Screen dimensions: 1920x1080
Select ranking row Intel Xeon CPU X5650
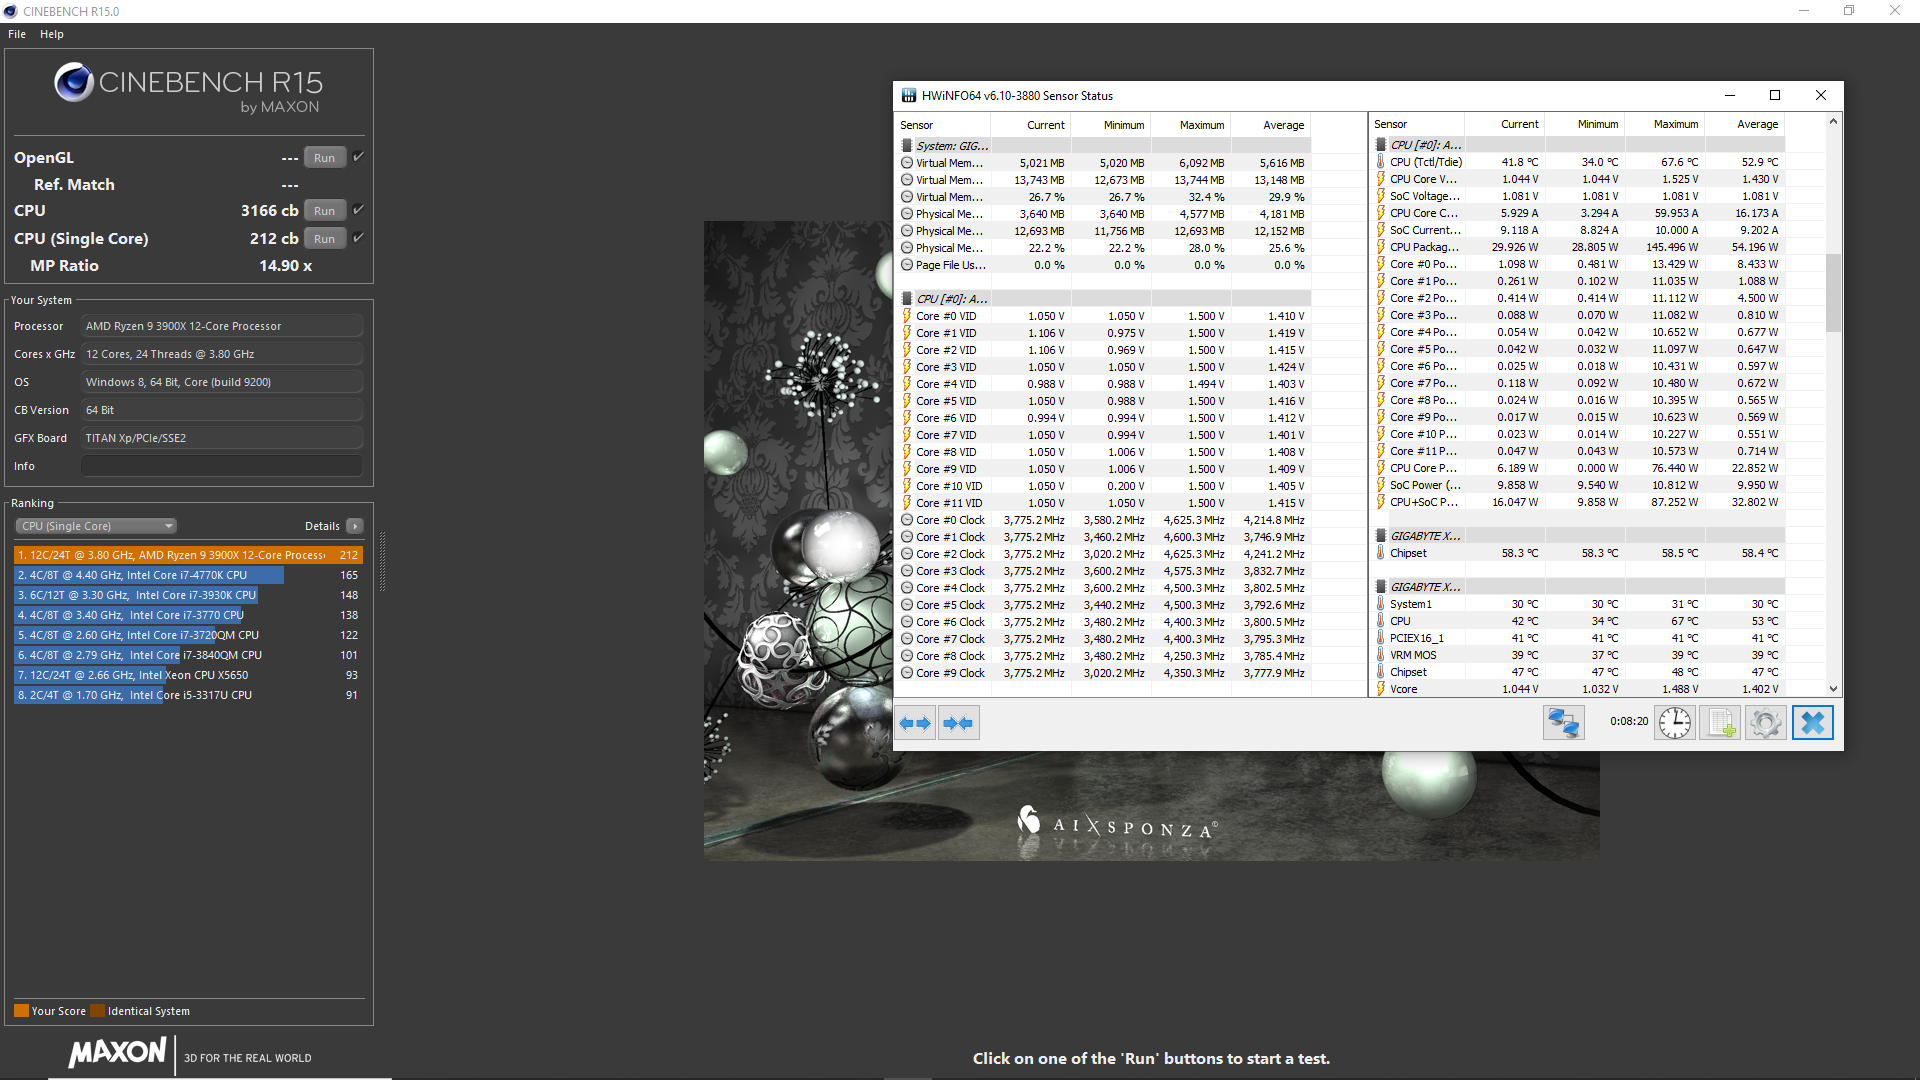pyautogui.click(x=188, y=675)
